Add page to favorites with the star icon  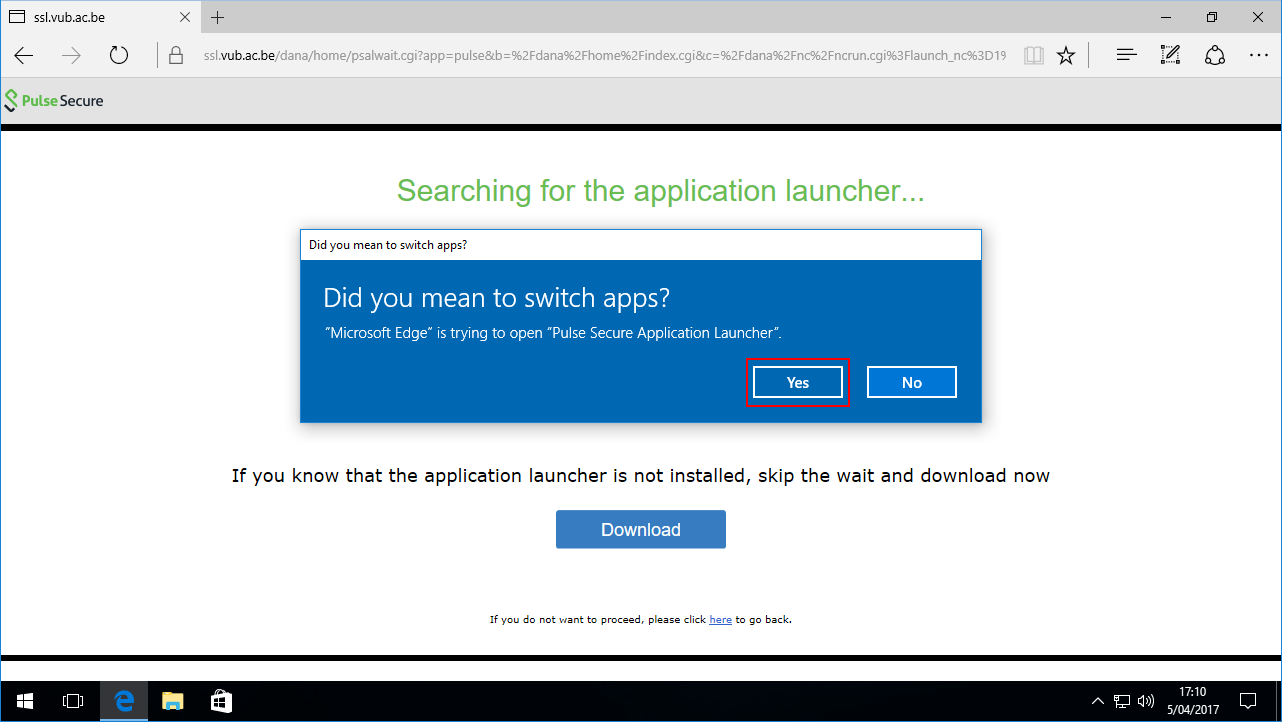(1066, 56)
